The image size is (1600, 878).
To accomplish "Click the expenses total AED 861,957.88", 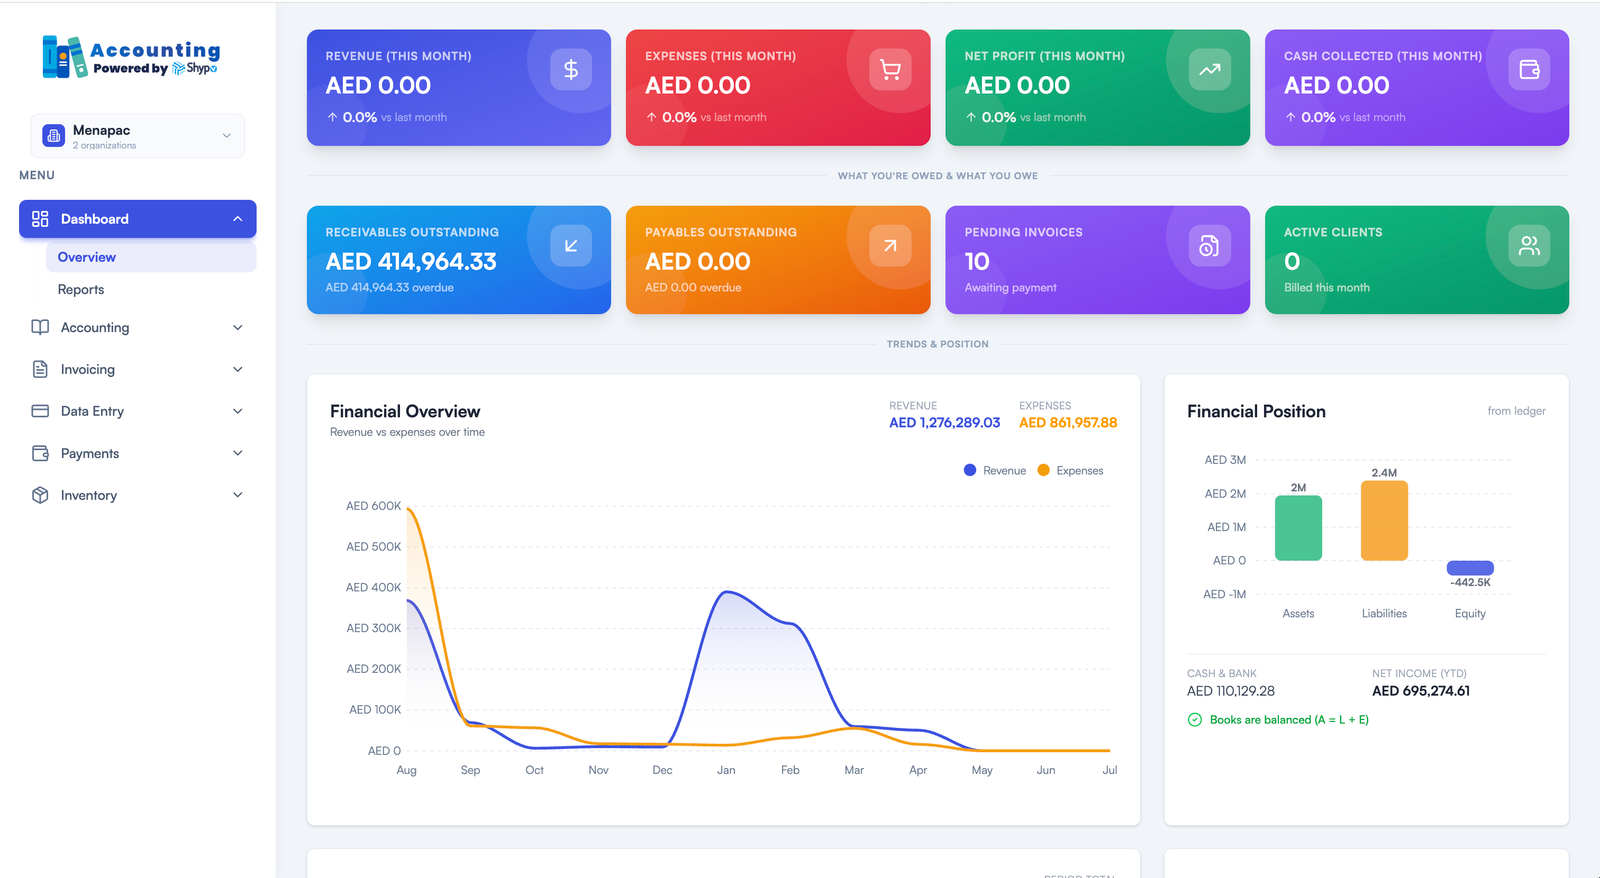I will coord(1068,423).
